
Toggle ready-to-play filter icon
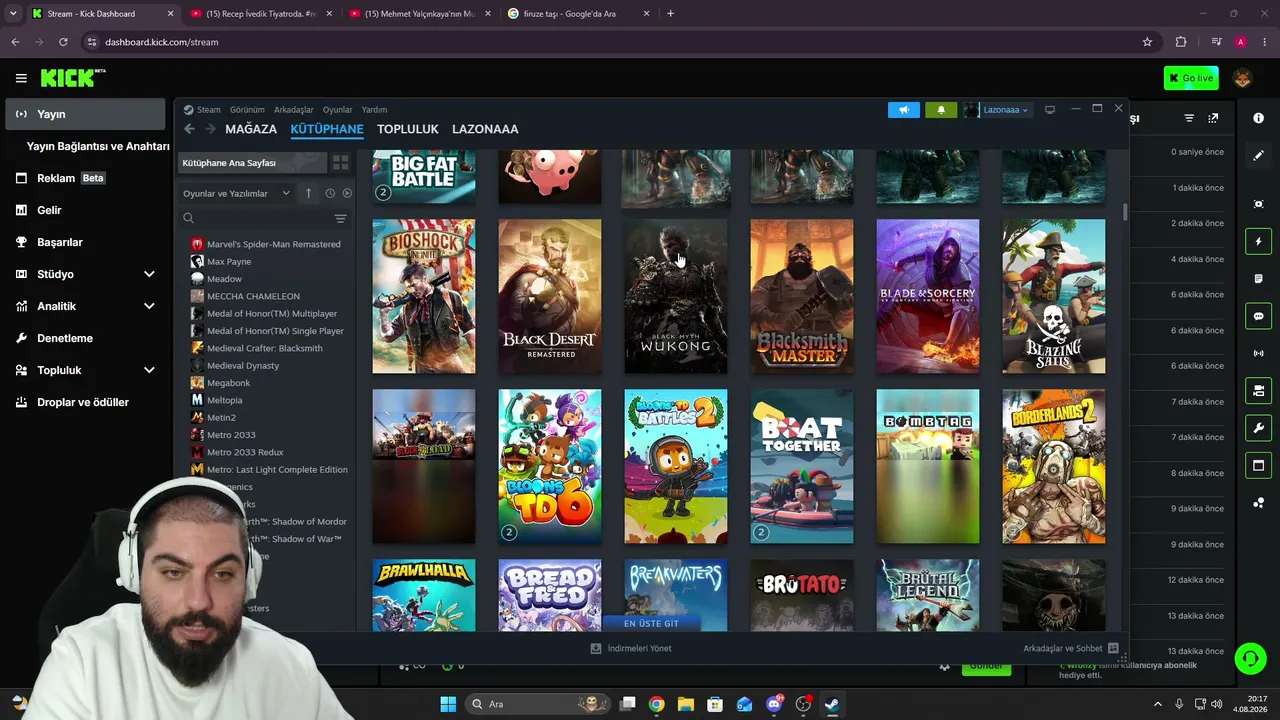tap(347, 193)
